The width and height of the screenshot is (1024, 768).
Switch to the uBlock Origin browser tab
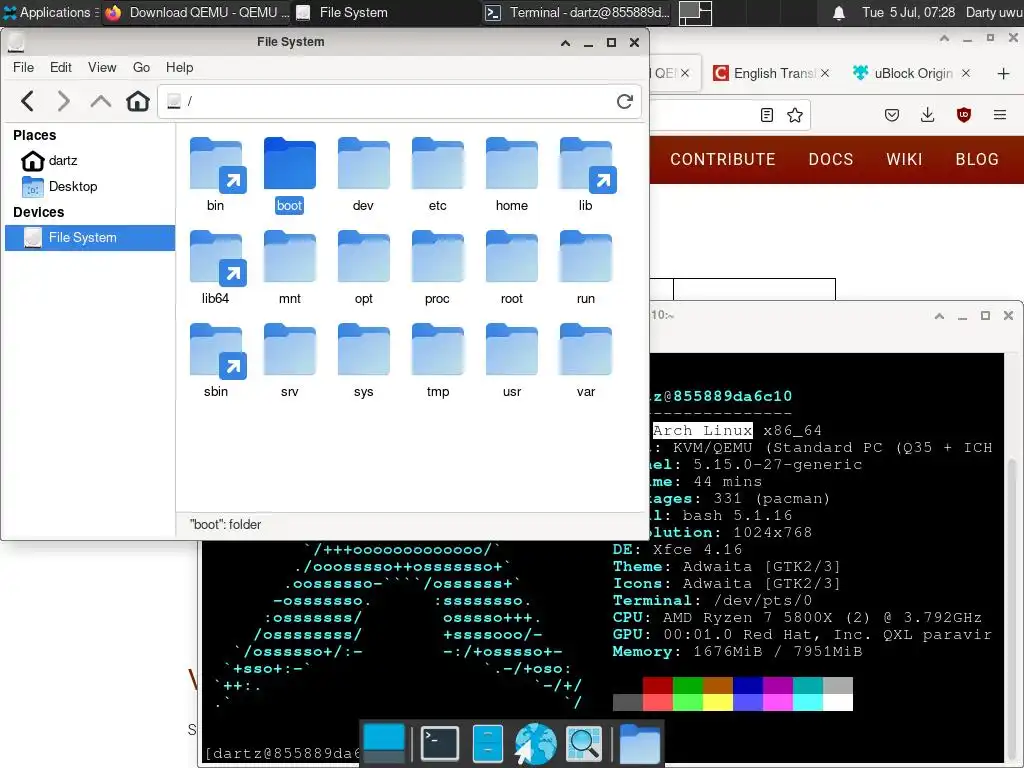pos(910,73)
